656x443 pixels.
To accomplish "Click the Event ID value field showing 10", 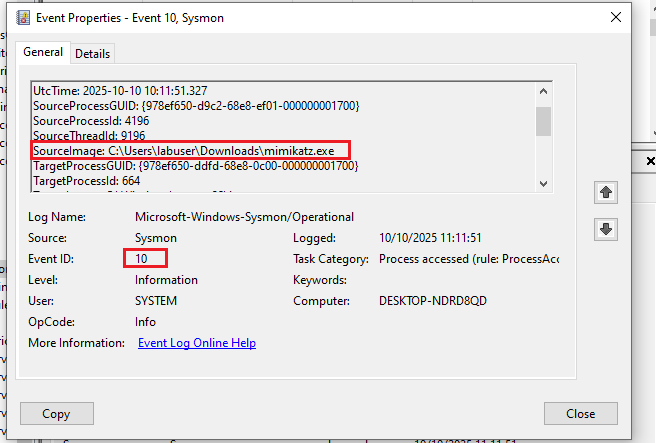I will pos(141,259).
